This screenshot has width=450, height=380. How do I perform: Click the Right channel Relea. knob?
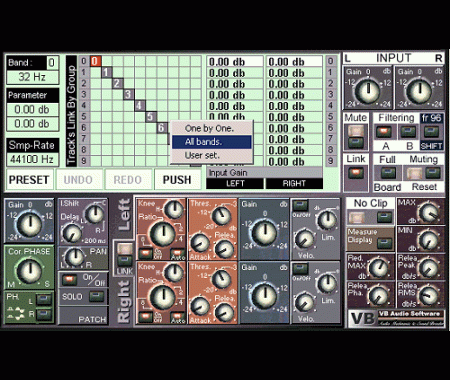click(x=224, y=313)
